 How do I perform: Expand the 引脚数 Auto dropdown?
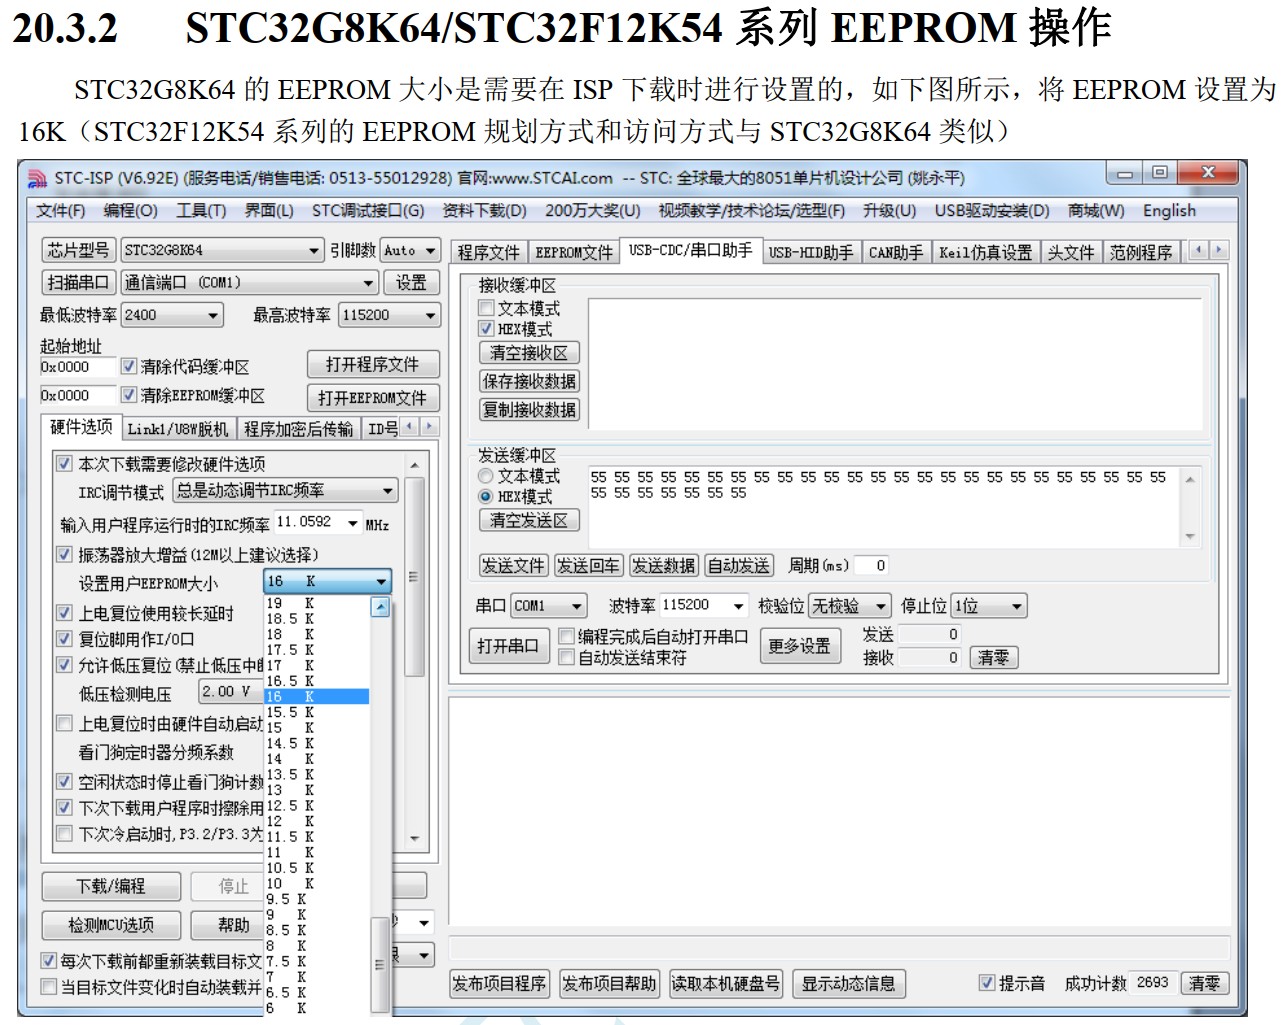point(430,250)
